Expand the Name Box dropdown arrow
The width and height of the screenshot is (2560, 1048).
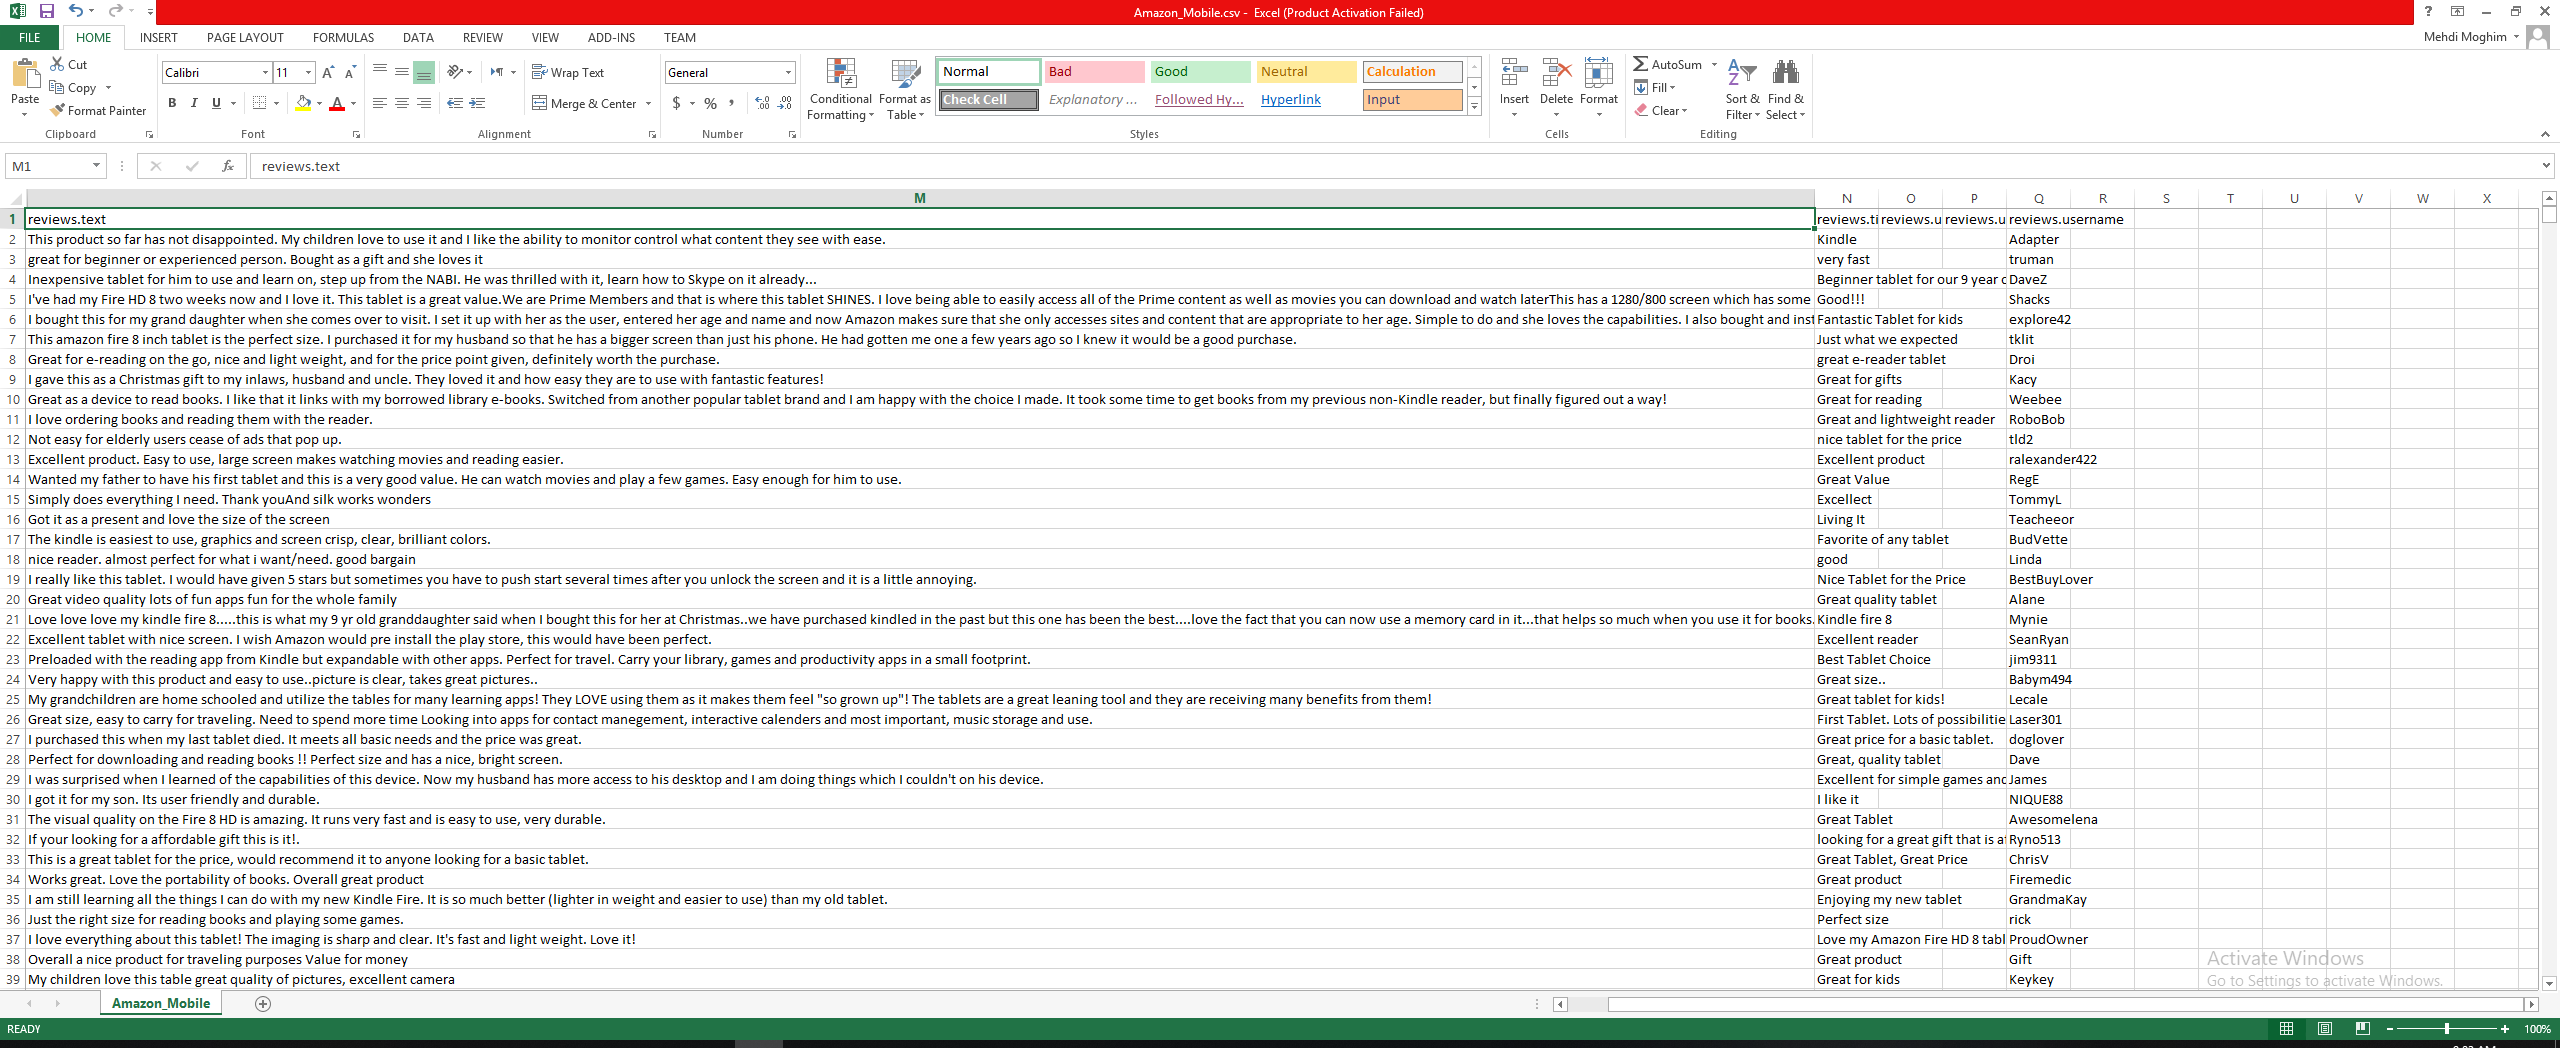(x=96, y=166)
